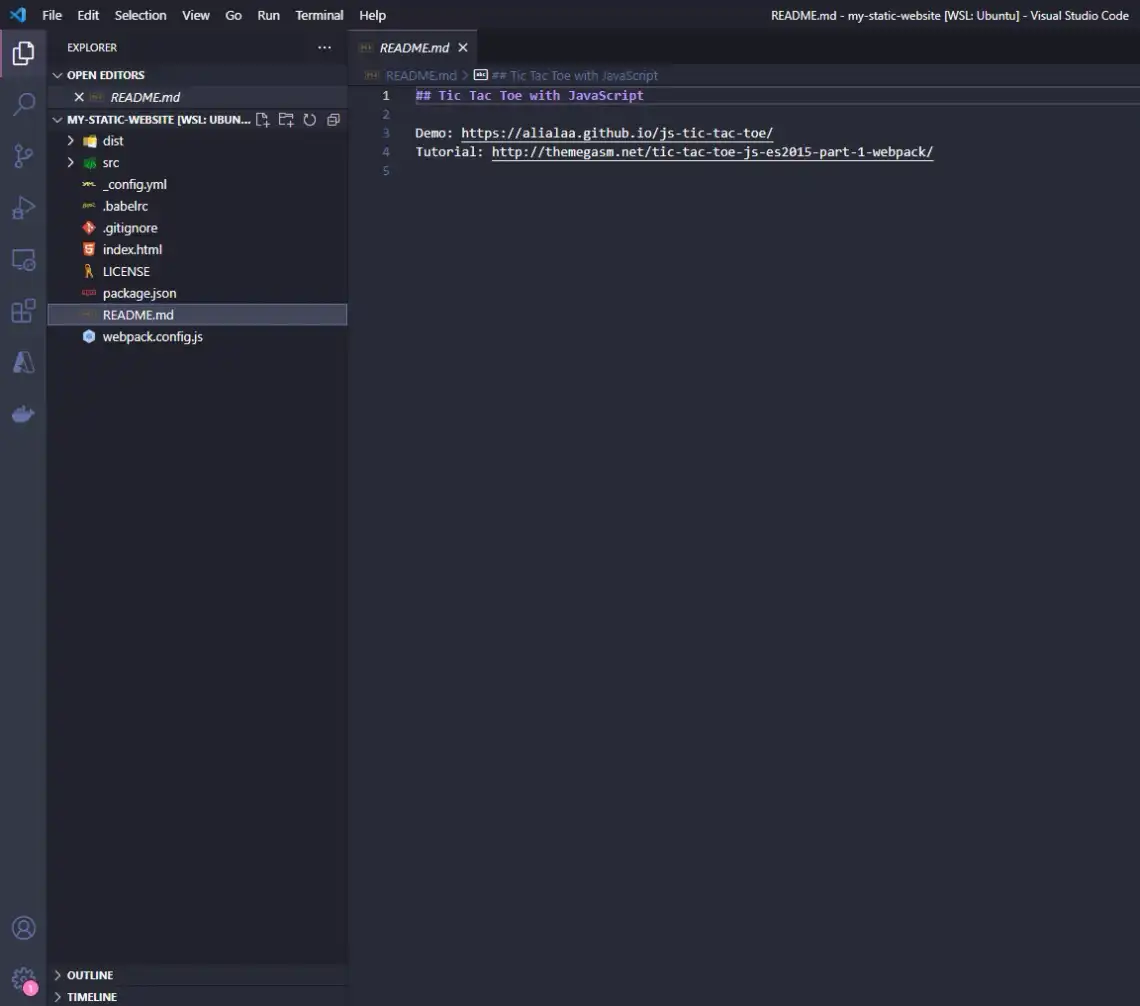The image size is (1140, 1006).
Task: Expand the src folder
Action: click(x=110, y=163)
